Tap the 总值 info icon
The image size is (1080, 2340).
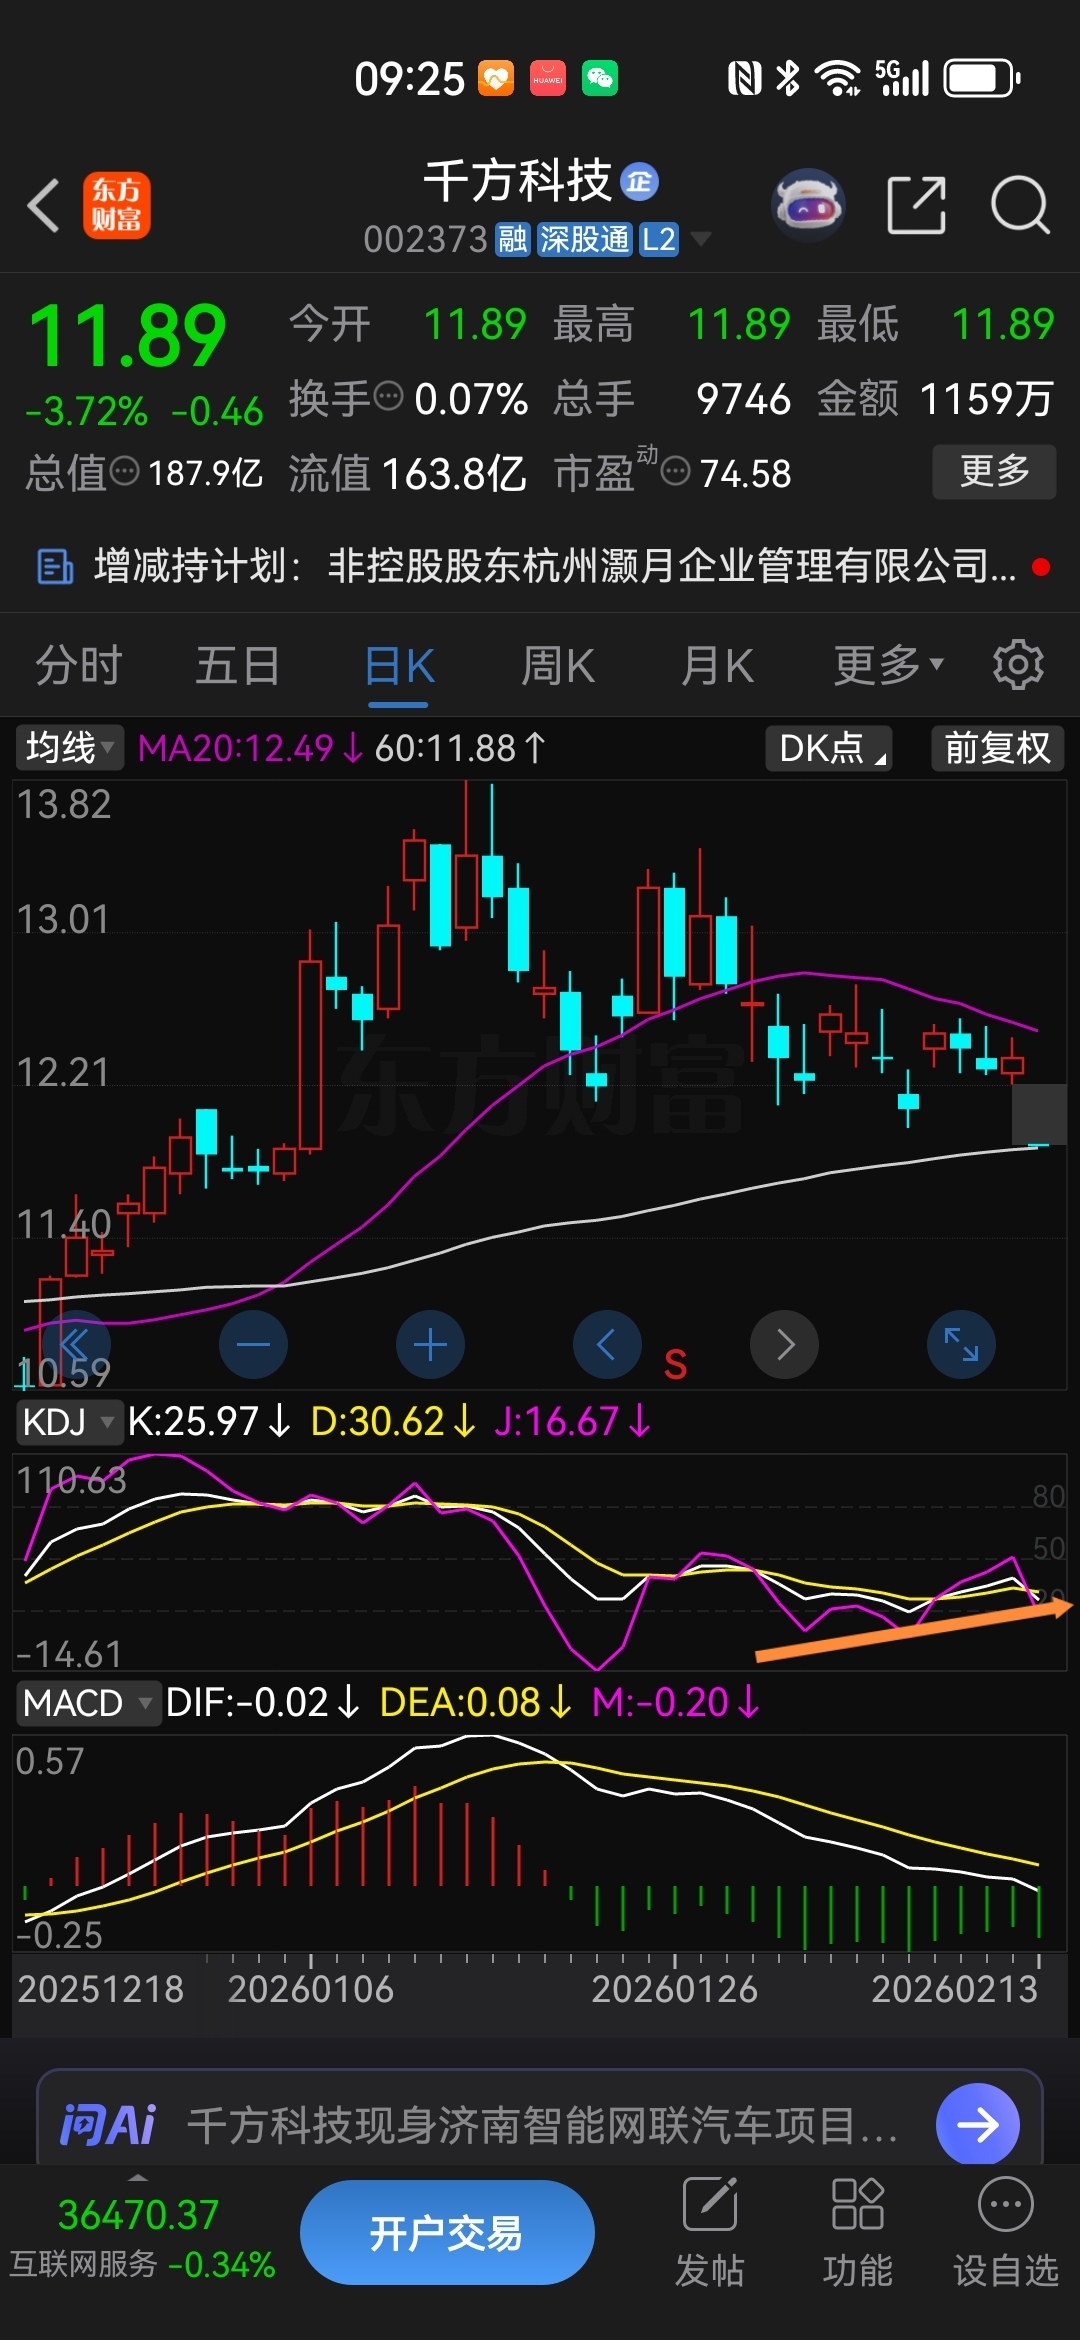tap(124, 471)
